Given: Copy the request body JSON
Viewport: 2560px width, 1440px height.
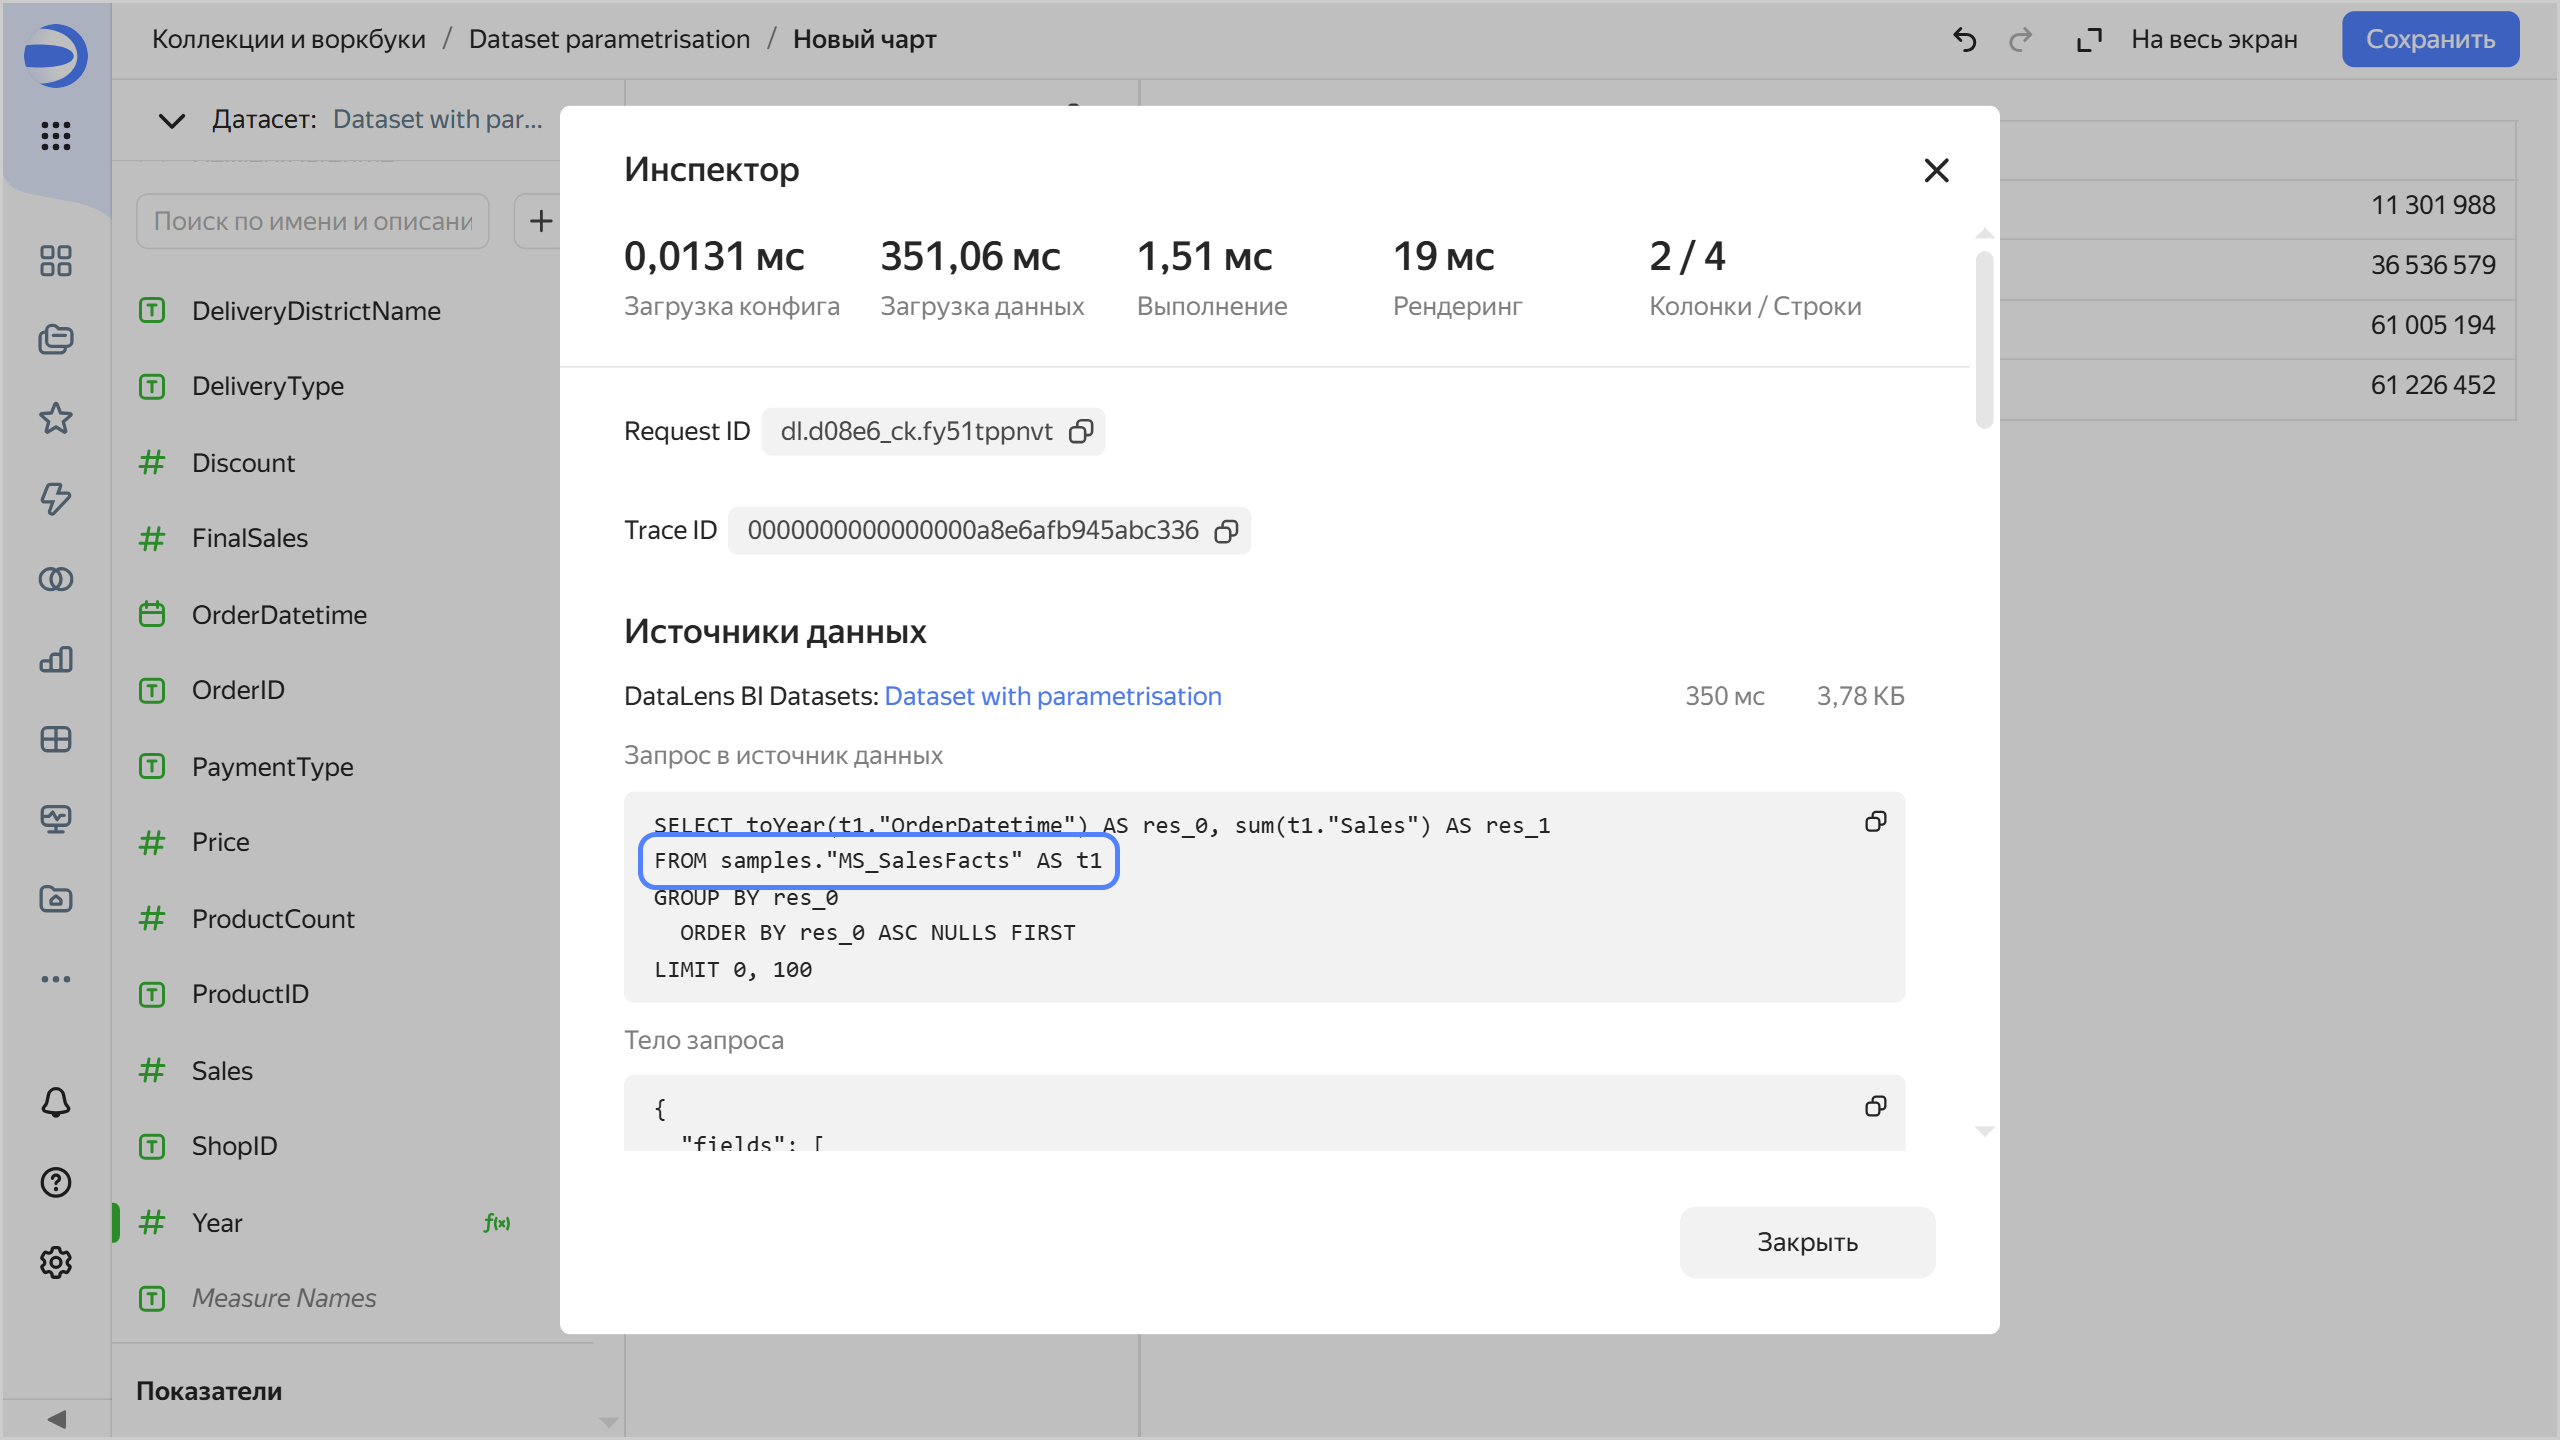Looking at the screenshot, I should pyautogui.click(x=1875, y=1106).
